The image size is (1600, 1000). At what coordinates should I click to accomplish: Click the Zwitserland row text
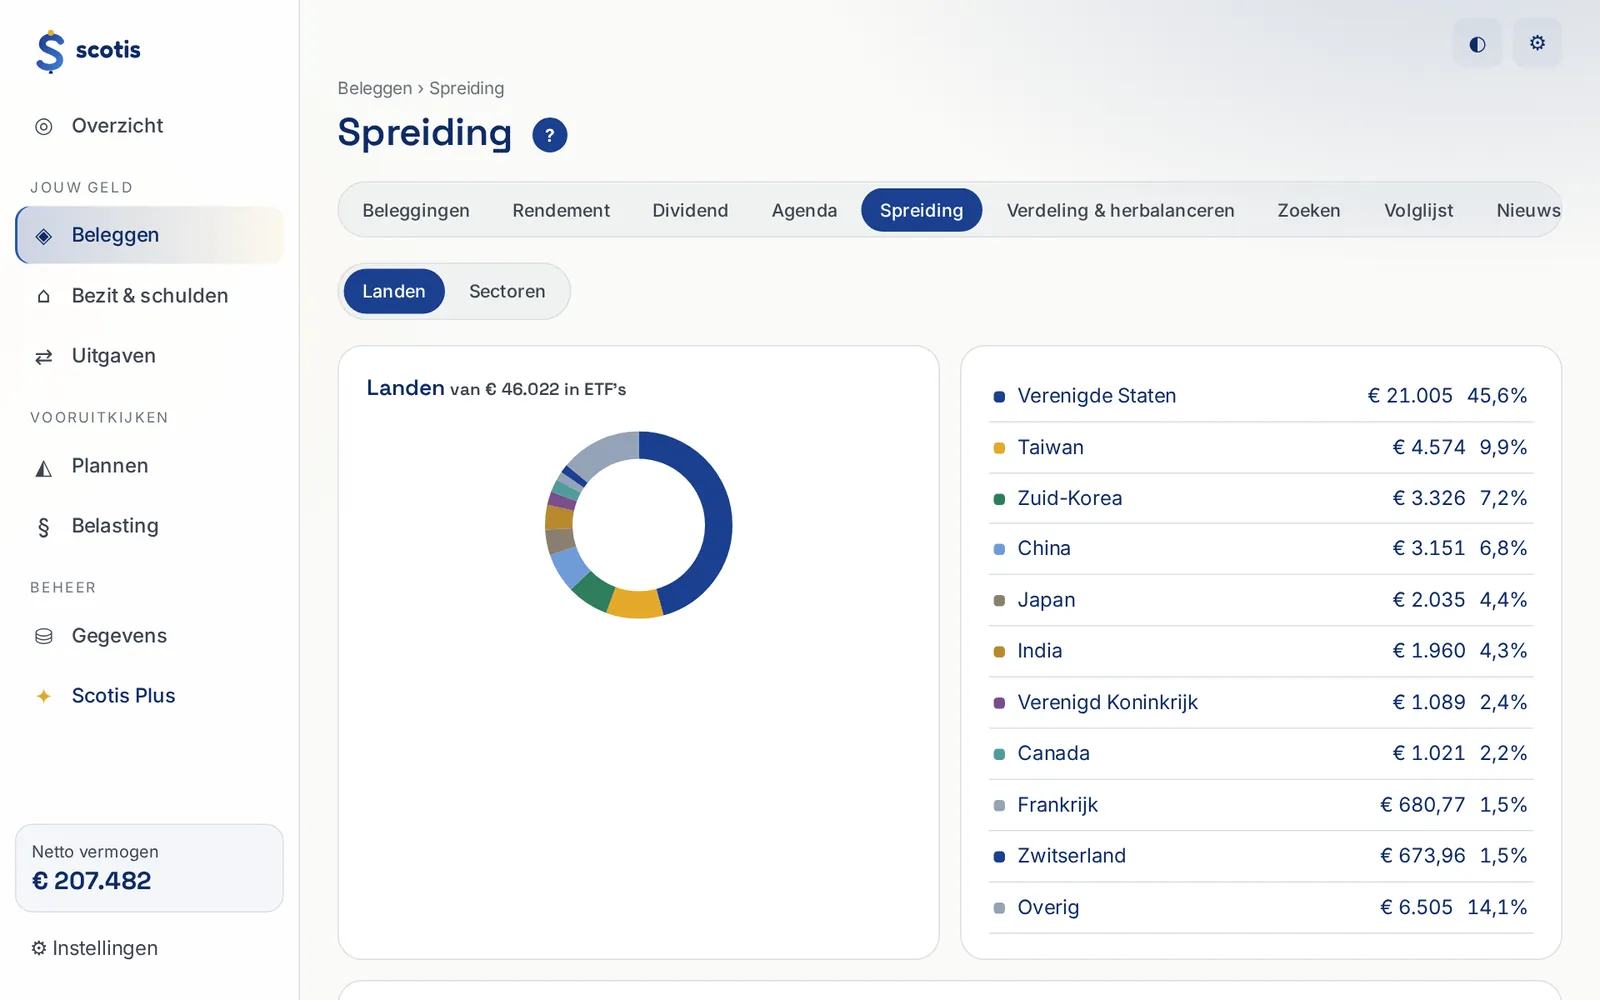tap(1071, 856)
